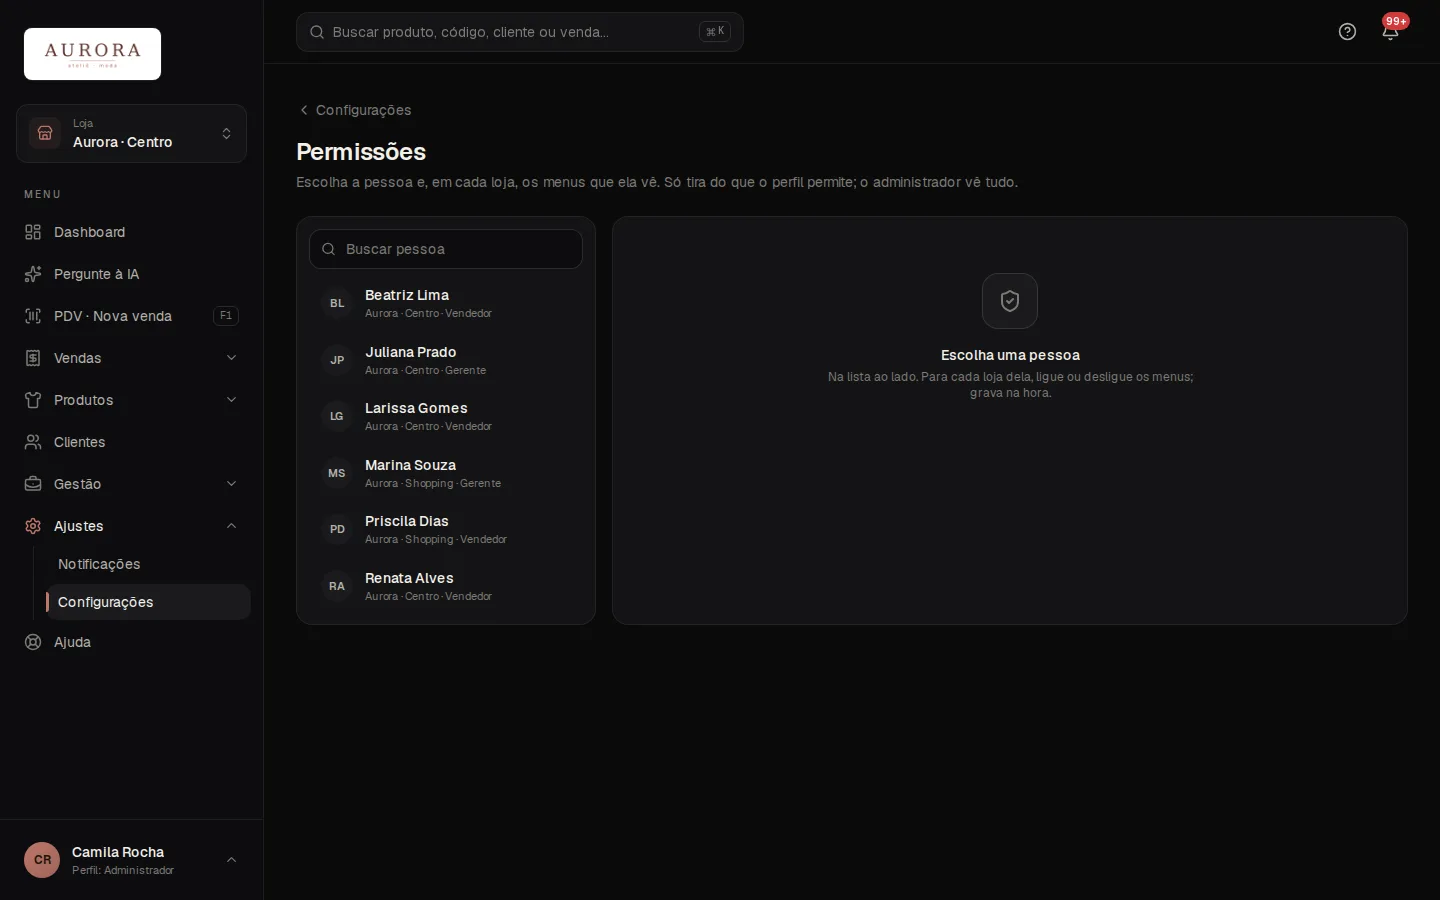Expand the Vendas submenu chevron
The image size is (1440, 900).
coord(231,358)
